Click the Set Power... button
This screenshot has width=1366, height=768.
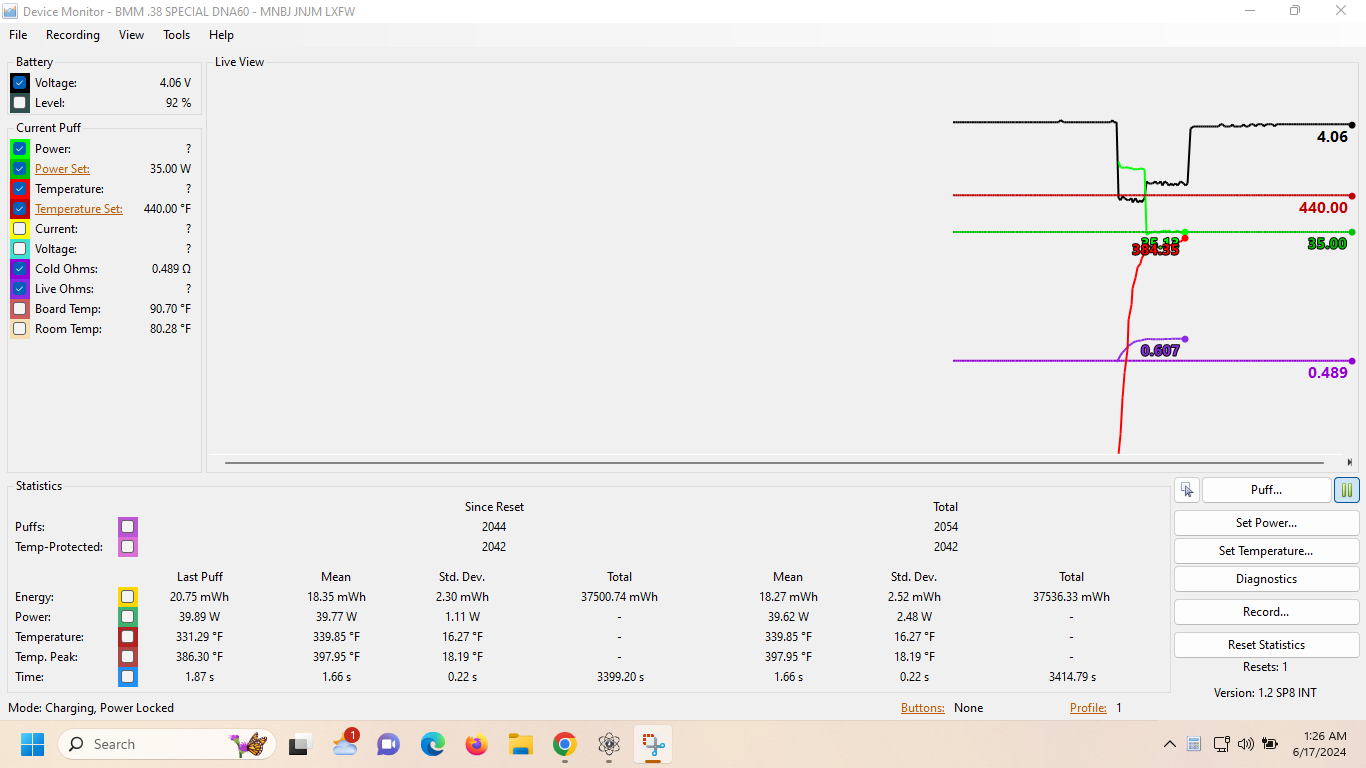(x=1266, y=523)
